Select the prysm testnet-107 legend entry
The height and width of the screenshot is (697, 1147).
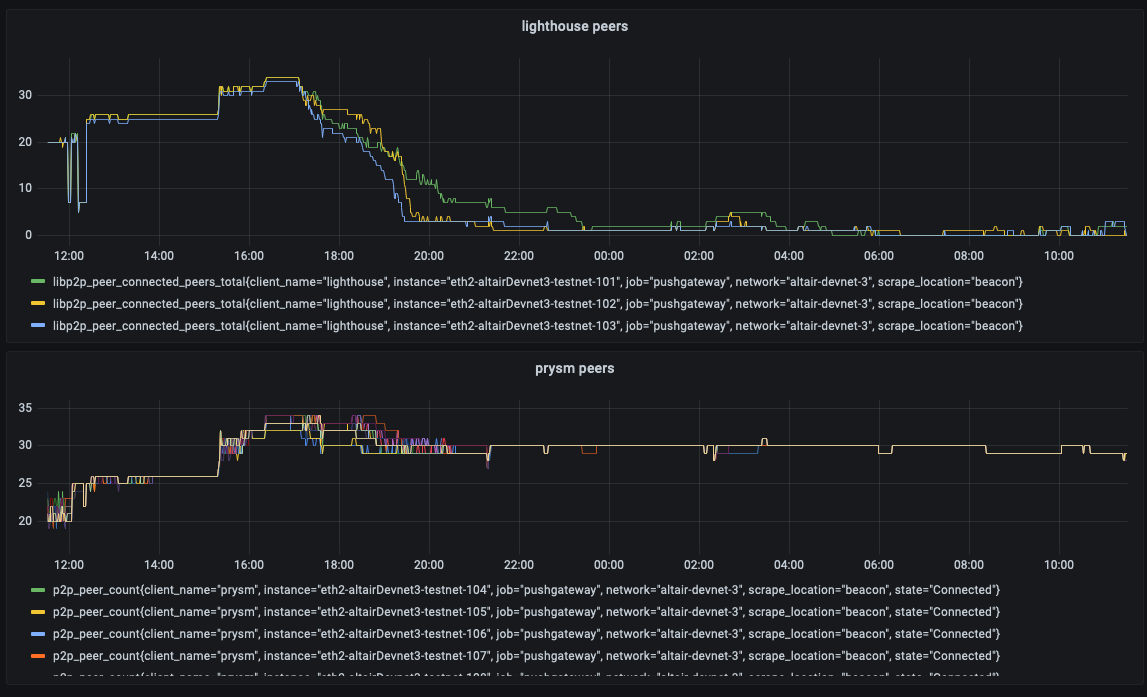(x=526, y=656)
